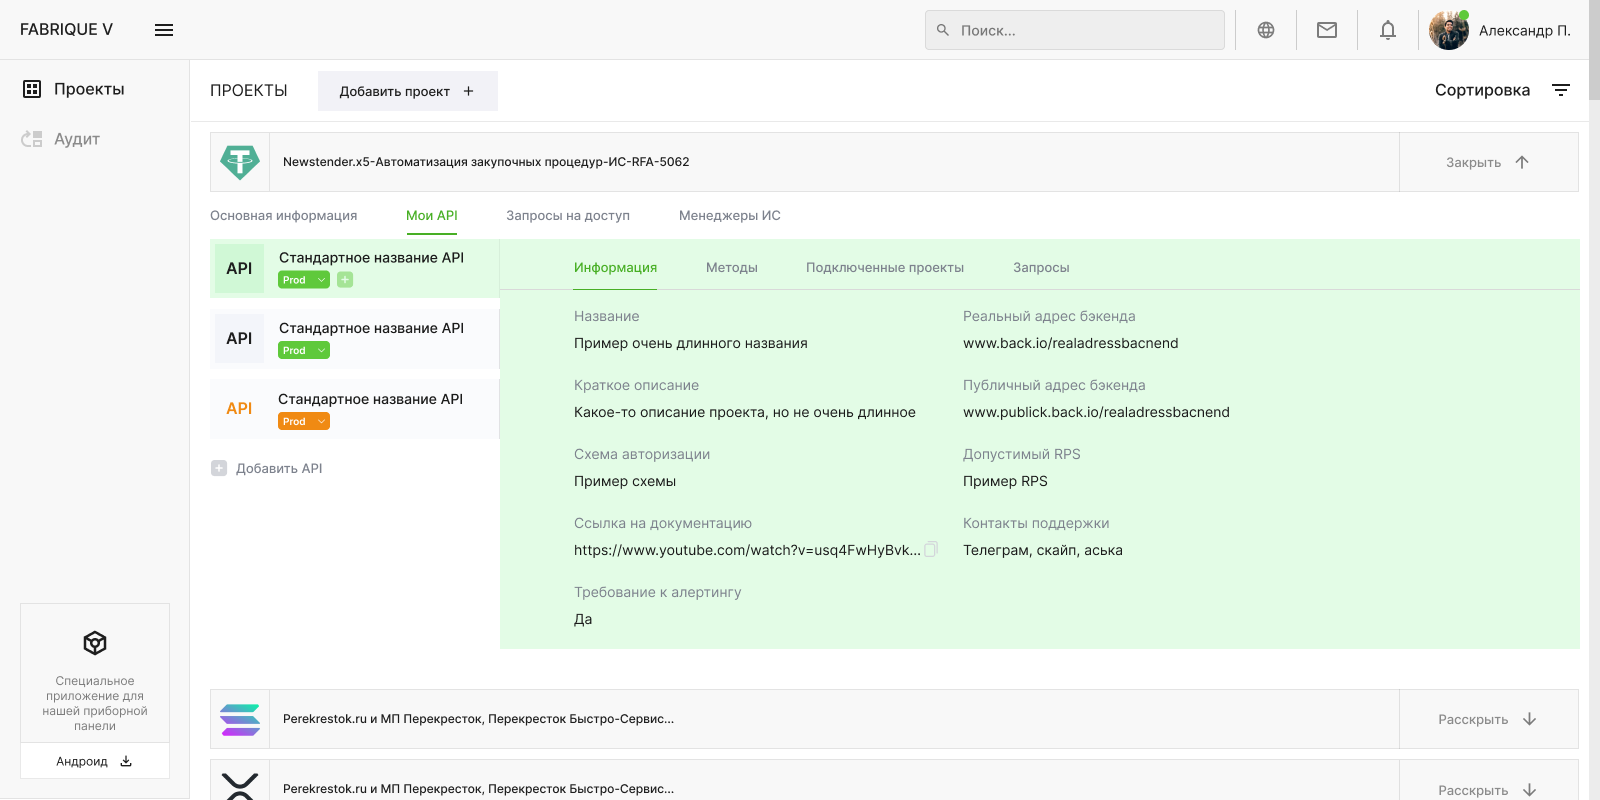1600x800 pixels.
Task: Click the Сортировка filter icon
Action: (1560, 90)
